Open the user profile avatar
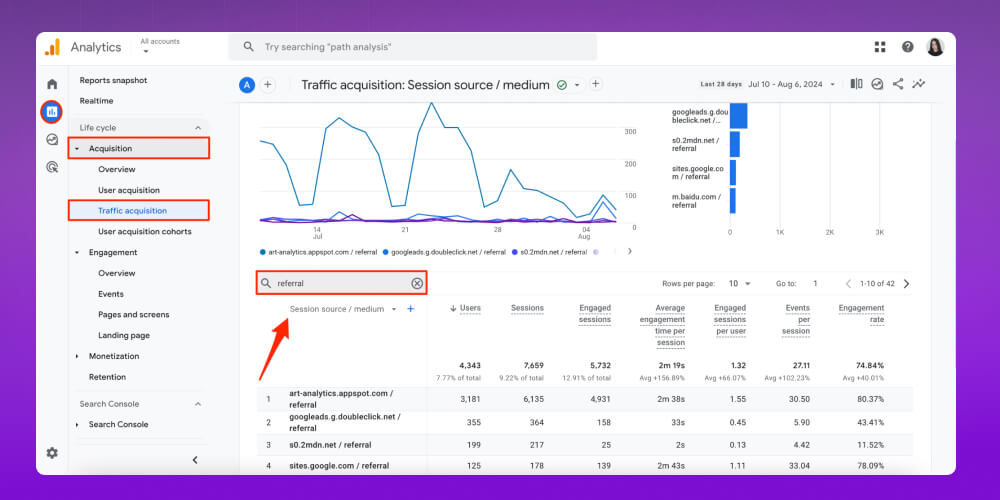 935,47
